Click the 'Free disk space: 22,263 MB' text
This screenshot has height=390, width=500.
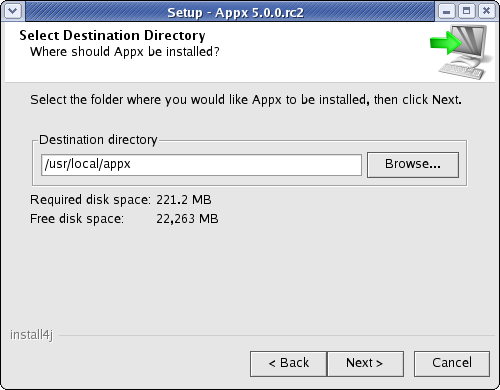tap(124, 219)
